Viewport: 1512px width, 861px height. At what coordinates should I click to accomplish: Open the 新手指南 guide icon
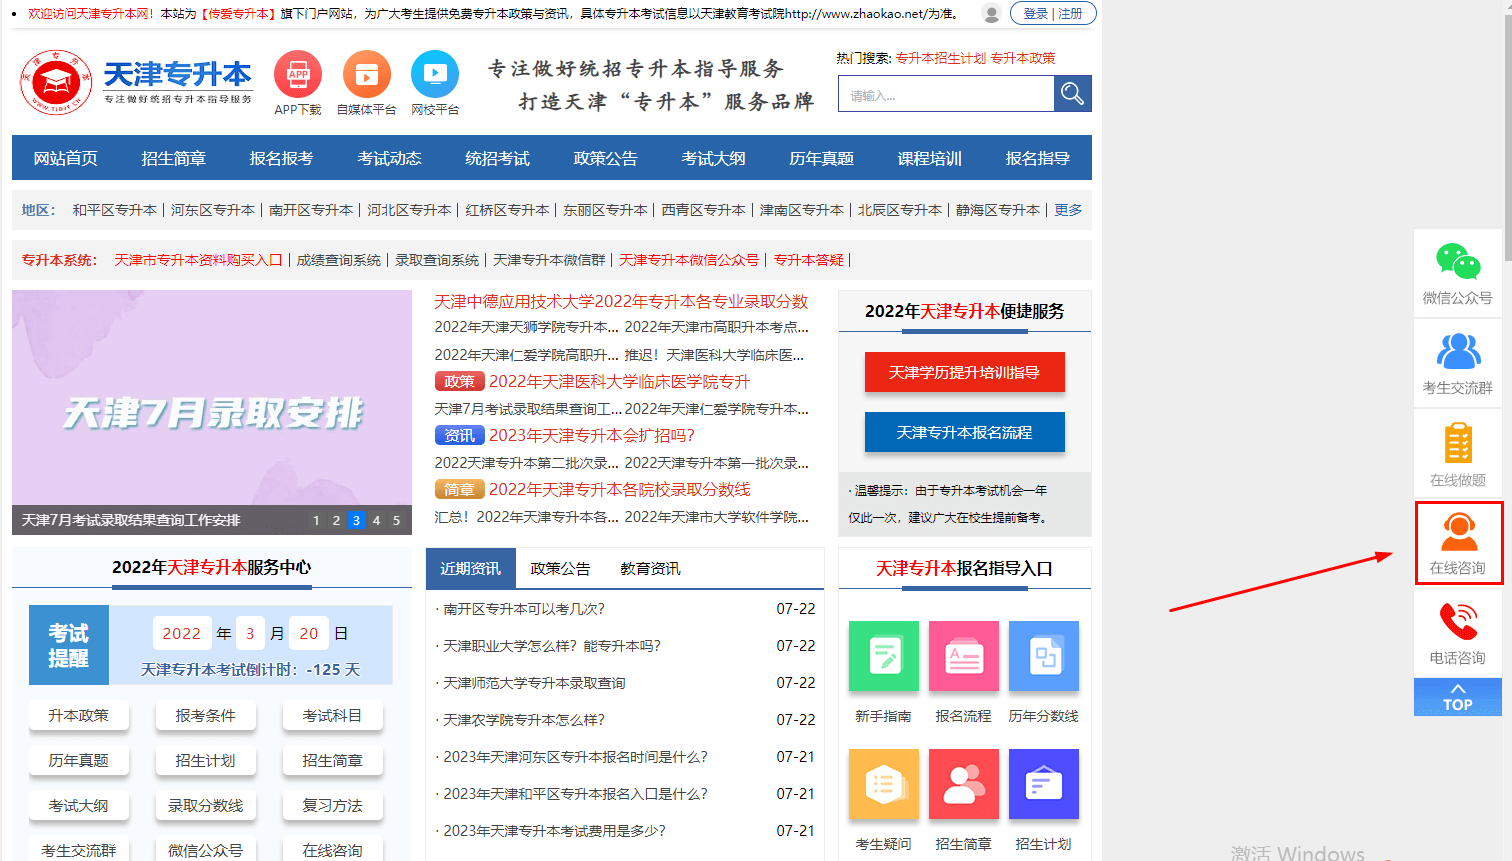coord(883,657)
